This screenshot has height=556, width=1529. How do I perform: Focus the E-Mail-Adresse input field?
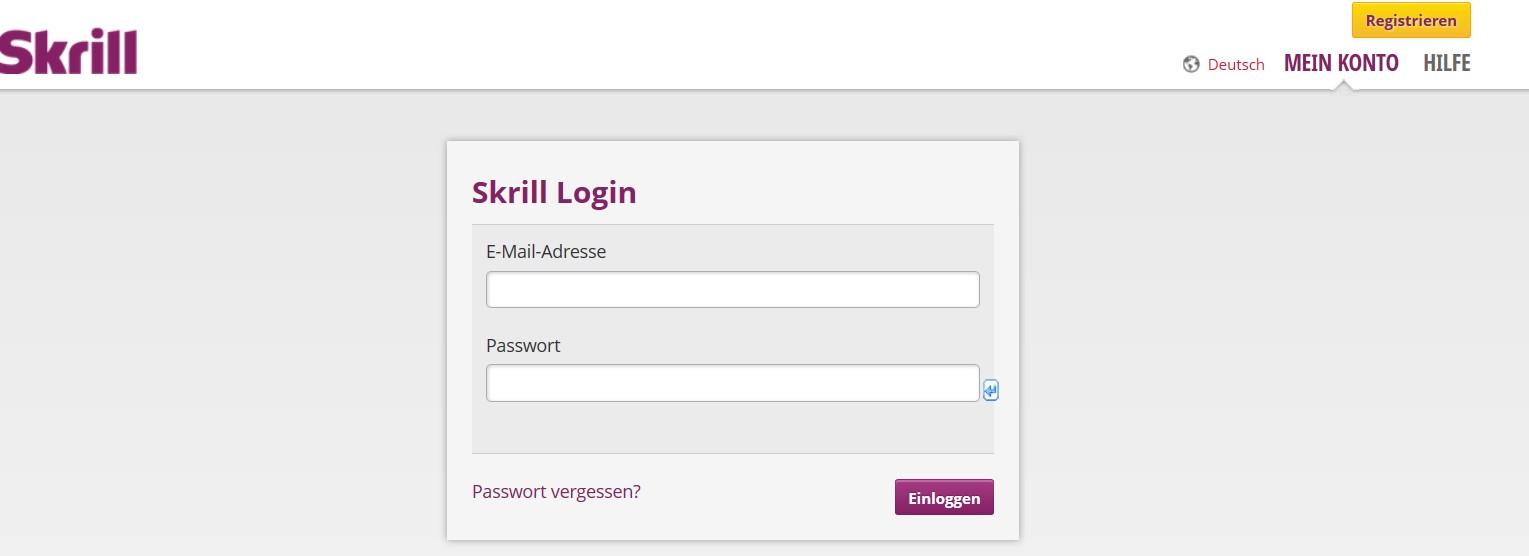732,289
